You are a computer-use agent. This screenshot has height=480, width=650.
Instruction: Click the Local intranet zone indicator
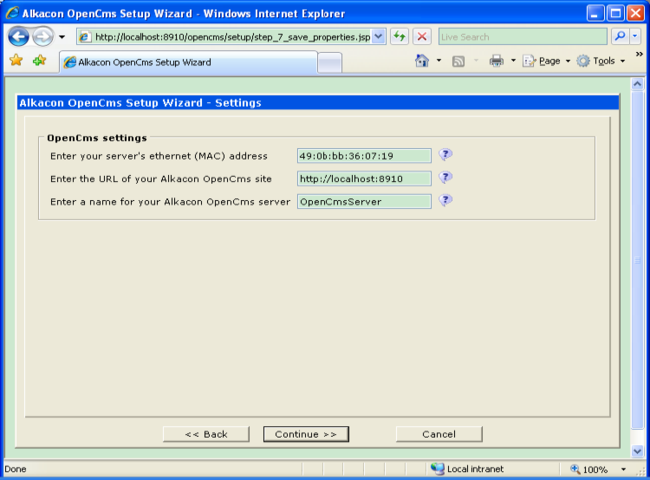pyautogui.click(x=467, y=469)
